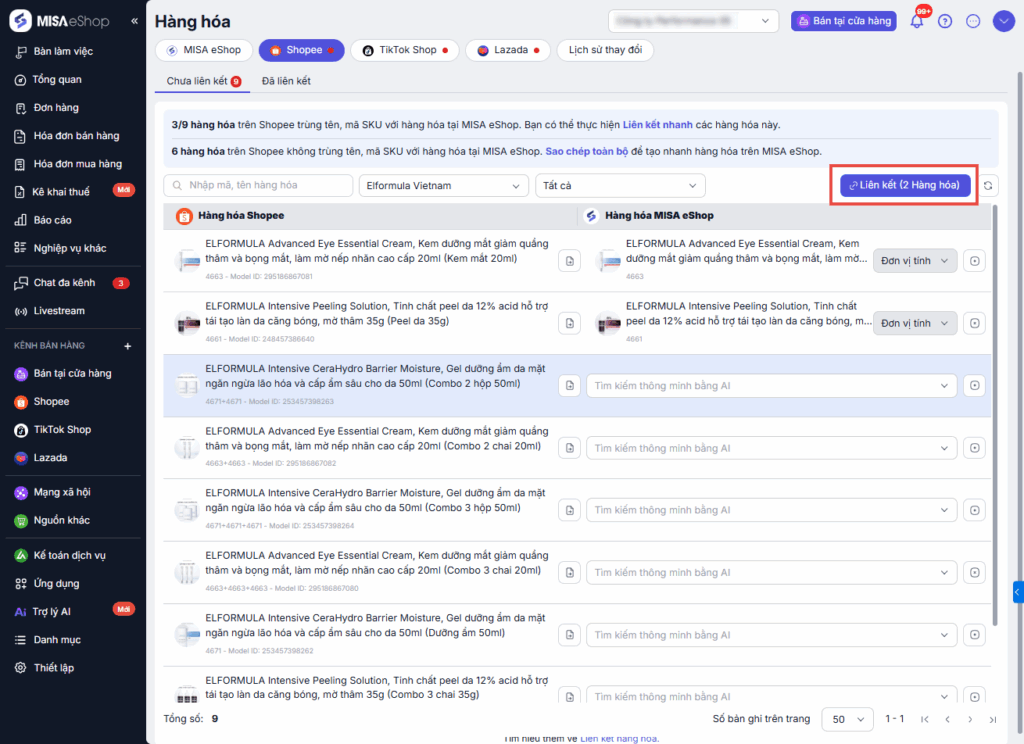Open Đơn hàng in the sidebar

click(x=56, y=108)
